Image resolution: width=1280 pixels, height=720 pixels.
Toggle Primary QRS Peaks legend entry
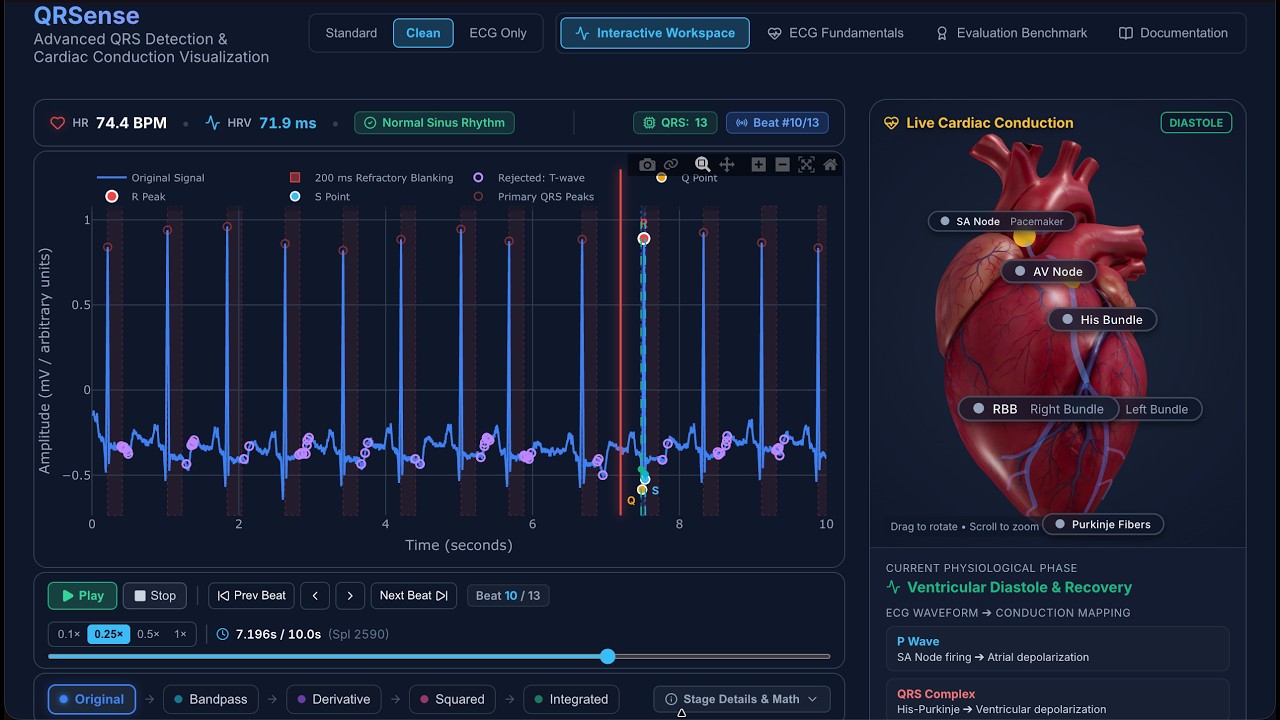coord(533,197)
